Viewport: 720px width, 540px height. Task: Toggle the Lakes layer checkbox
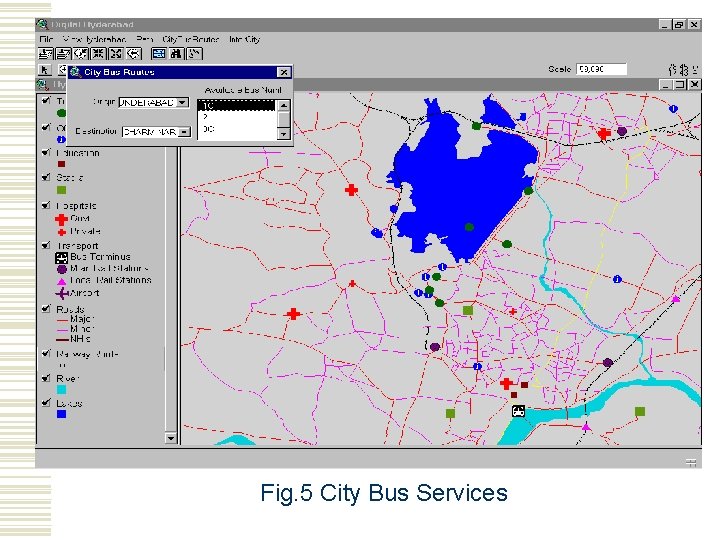pyautogui.click(x=46, y=403)
